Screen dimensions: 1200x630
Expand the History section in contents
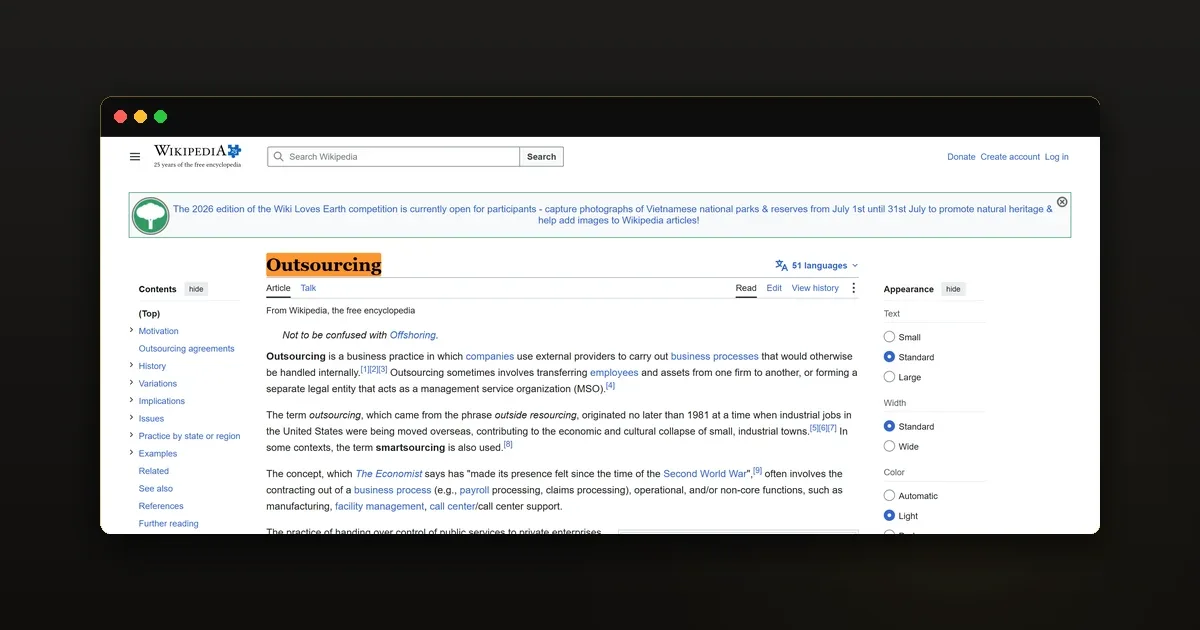click(131, 365)
